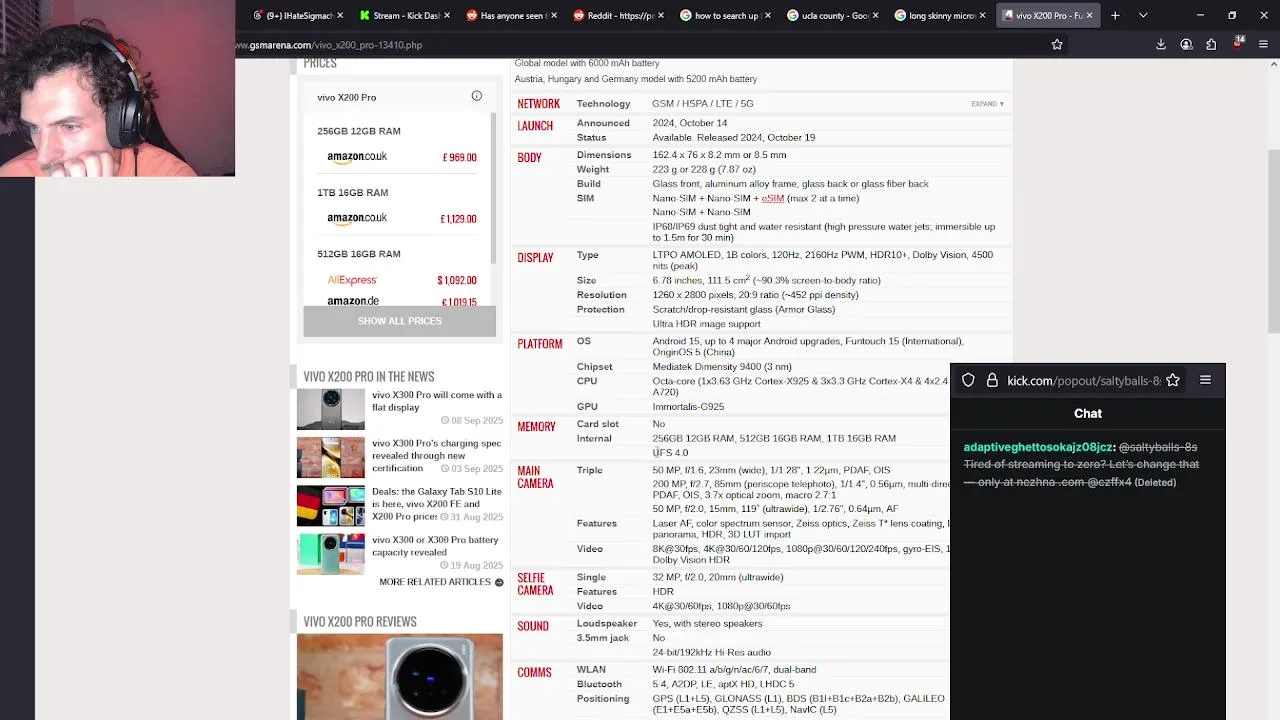This screenshot has width=1280, height=720.
Task: Click the 'Mediatek Dimensity 9400 (3 nm)' chipset value
Action: tap(722, 367)
